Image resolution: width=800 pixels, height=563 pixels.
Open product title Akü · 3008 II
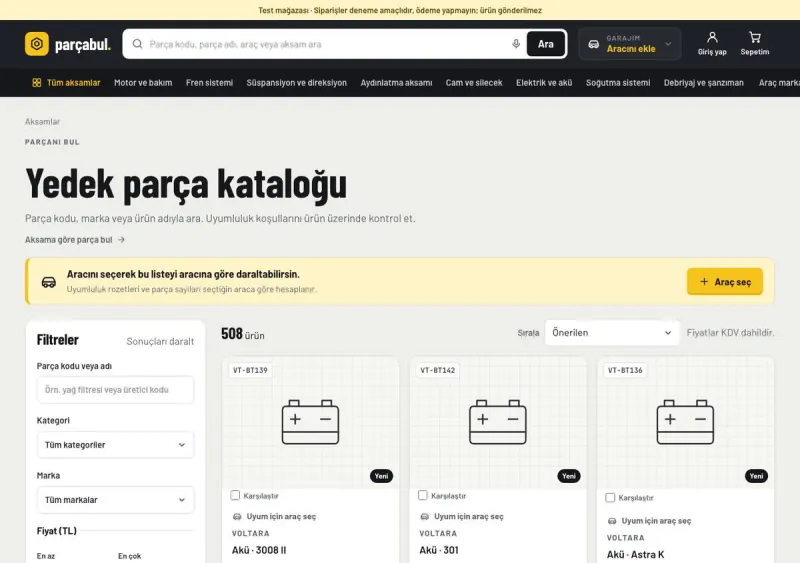[x=259, y=550]
